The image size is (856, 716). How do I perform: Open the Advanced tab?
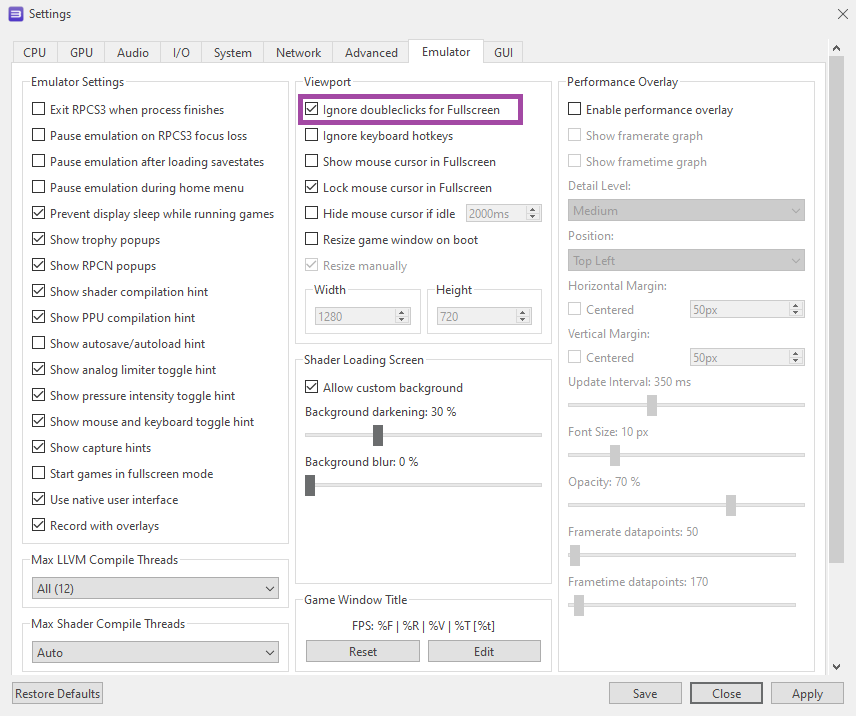[371, 53]
